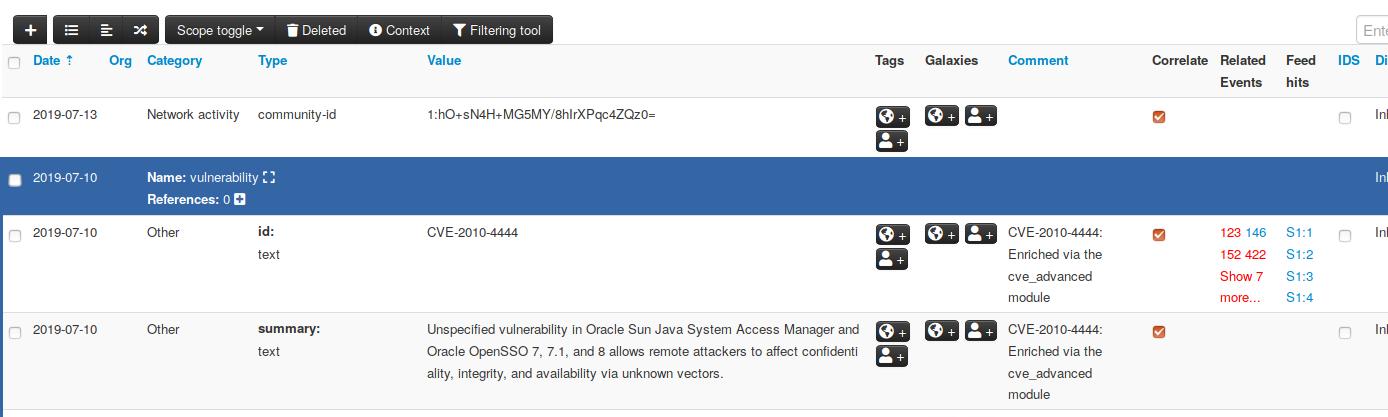Expand References with the plus icon
The height and width of the screenshot is (417, 1388).
point(239,200)
